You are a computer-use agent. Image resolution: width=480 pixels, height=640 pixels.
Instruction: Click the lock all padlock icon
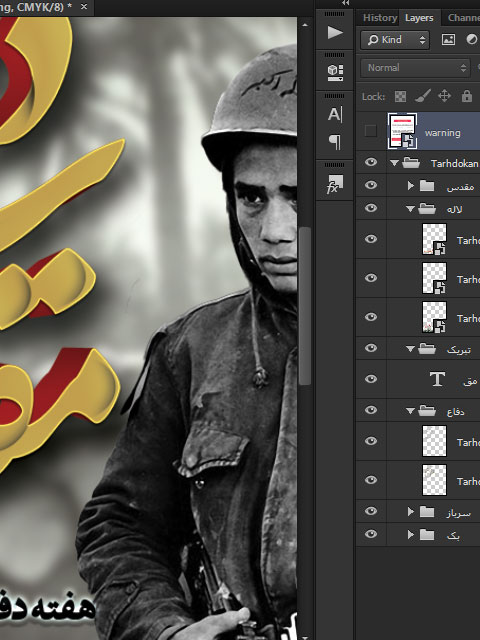click(x=467, y=96)
